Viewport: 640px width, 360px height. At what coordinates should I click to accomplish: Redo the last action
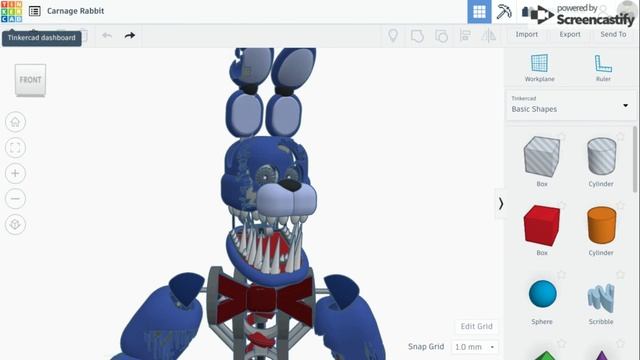(130, 36)
